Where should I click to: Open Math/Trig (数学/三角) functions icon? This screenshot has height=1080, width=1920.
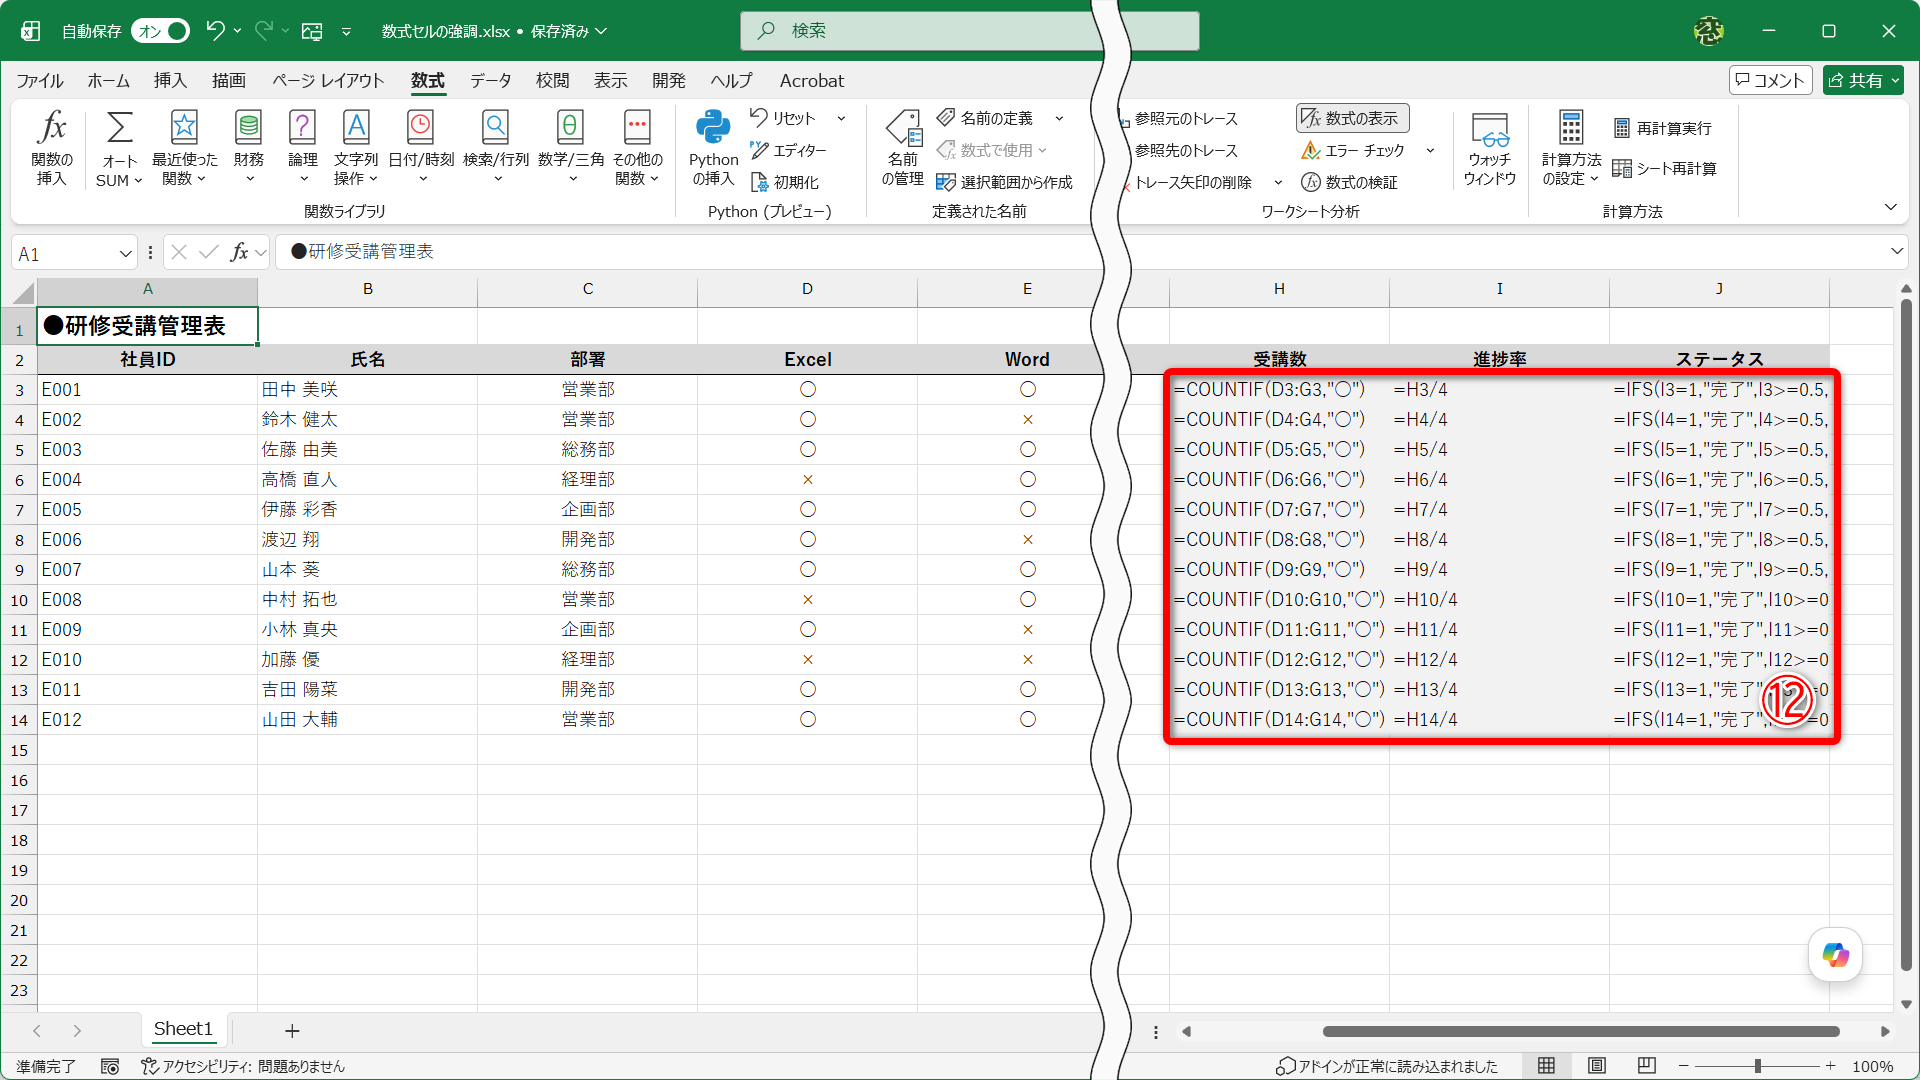click(571, 148)
